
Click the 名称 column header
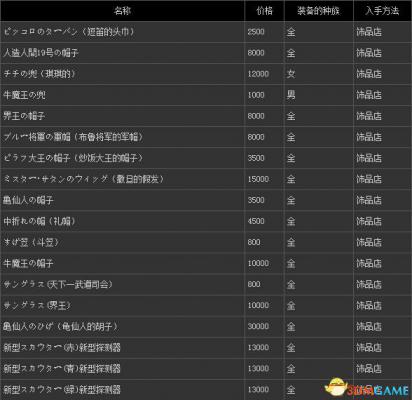click(x=122, y=11)
